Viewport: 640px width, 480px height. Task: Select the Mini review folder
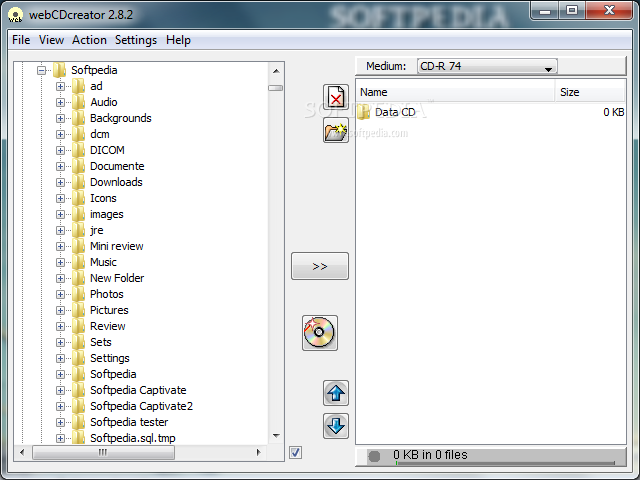pos(117,246)
